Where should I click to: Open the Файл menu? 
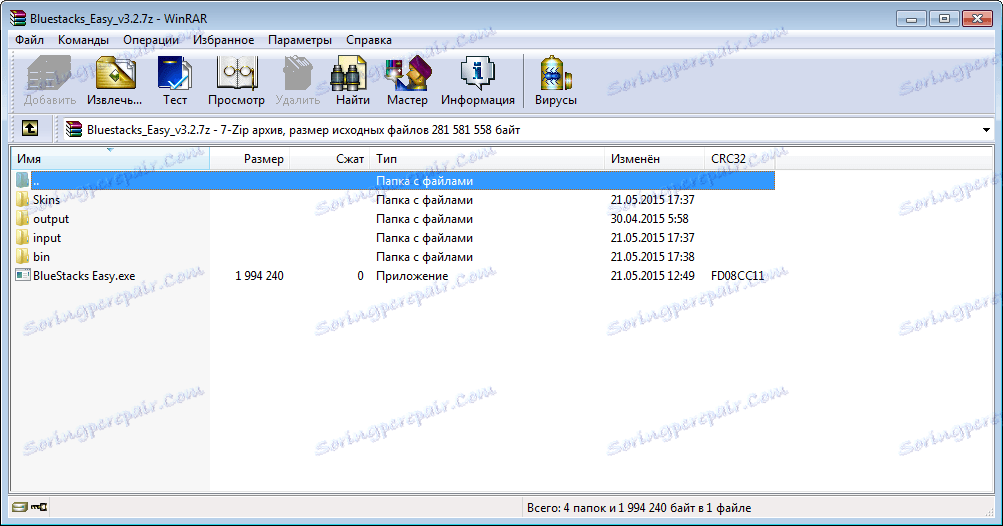(29, 40)
